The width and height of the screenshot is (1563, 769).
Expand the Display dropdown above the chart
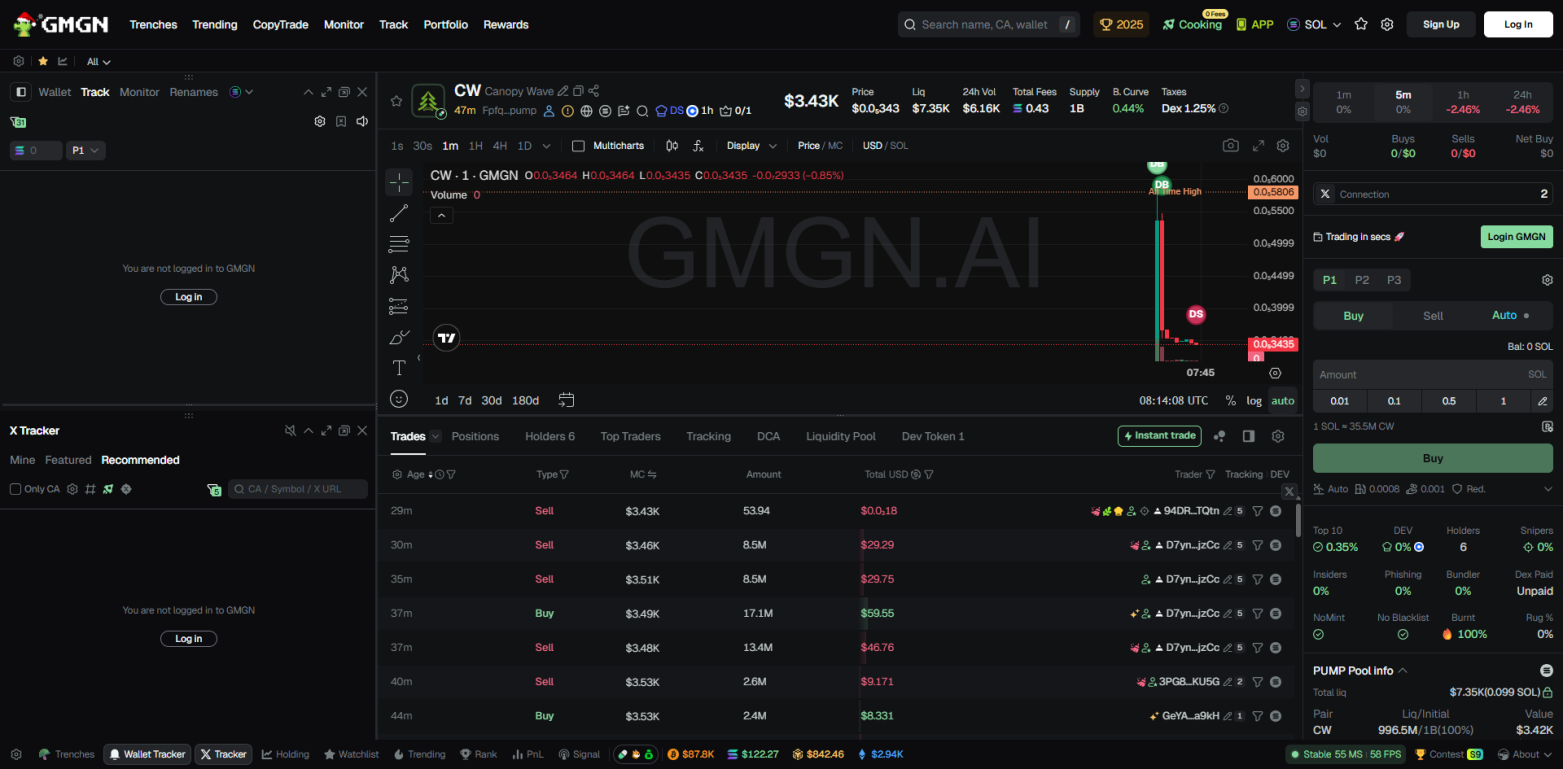(x=752, y=145)
